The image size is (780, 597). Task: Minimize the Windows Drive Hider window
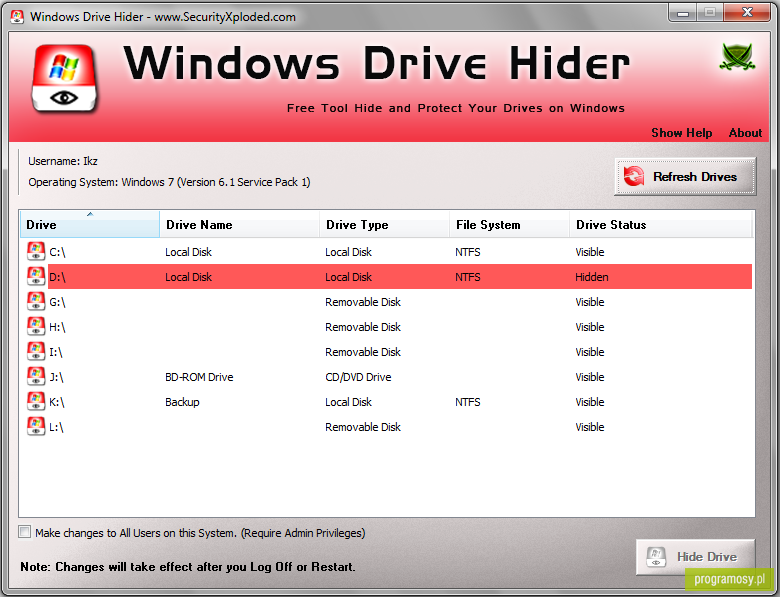[682, 13]
